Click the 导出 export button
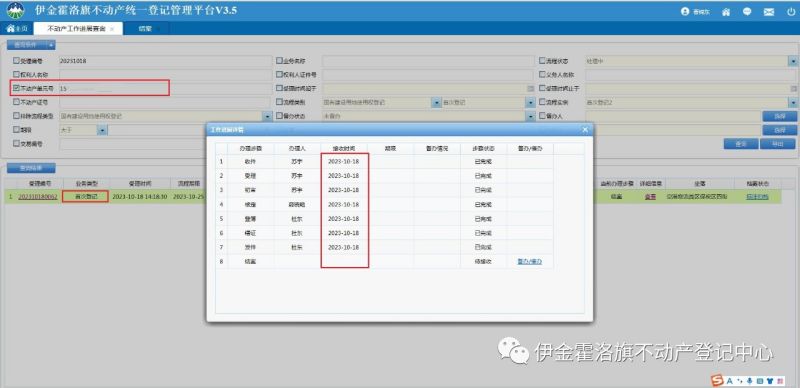800x388 pixels. [778, 144]
